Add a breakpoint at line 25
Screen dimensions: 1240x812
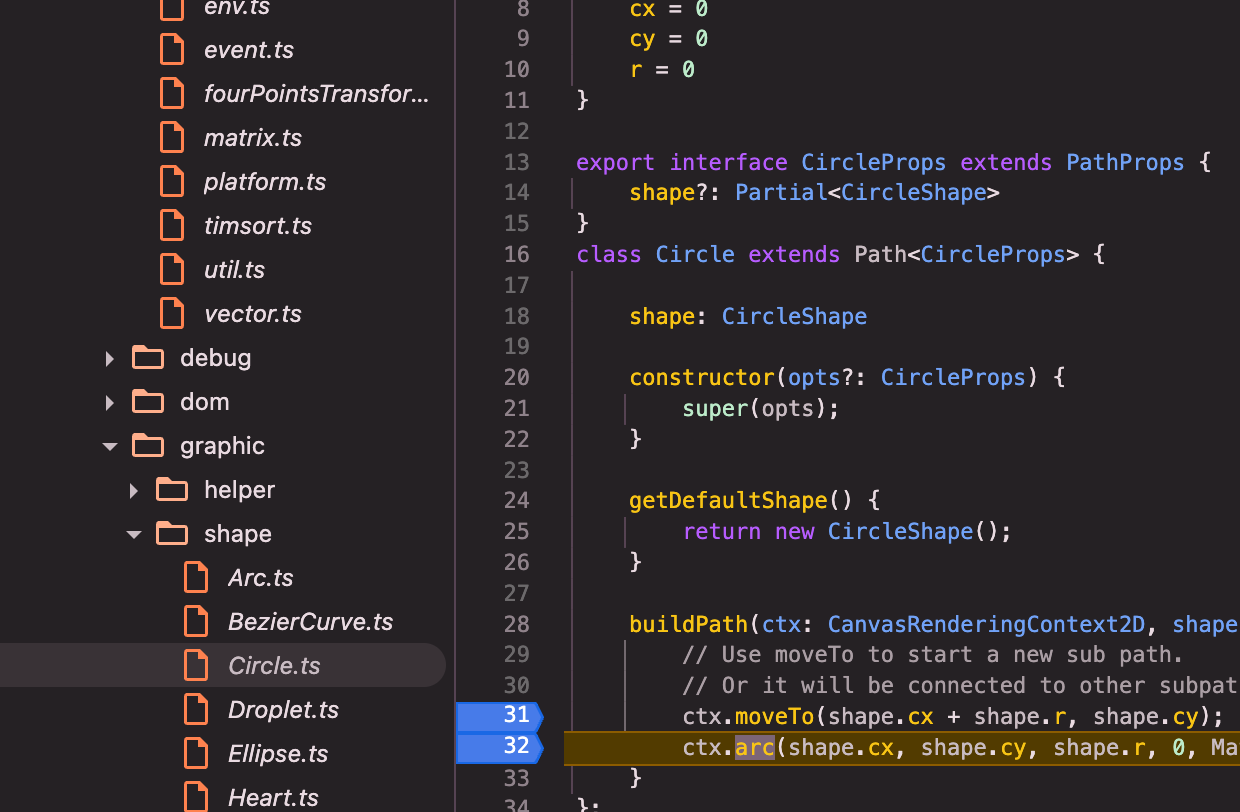click(x=516, y=531)
